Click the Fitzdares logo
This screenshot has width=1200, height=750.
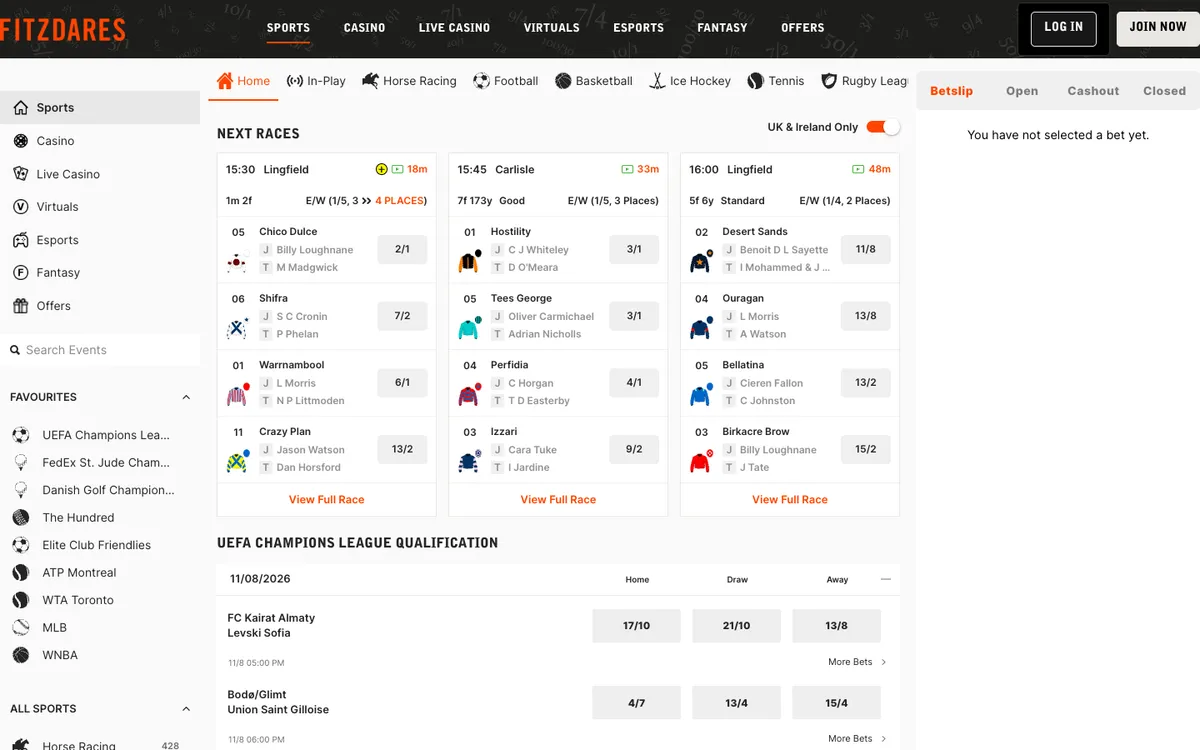click(63, 30)
